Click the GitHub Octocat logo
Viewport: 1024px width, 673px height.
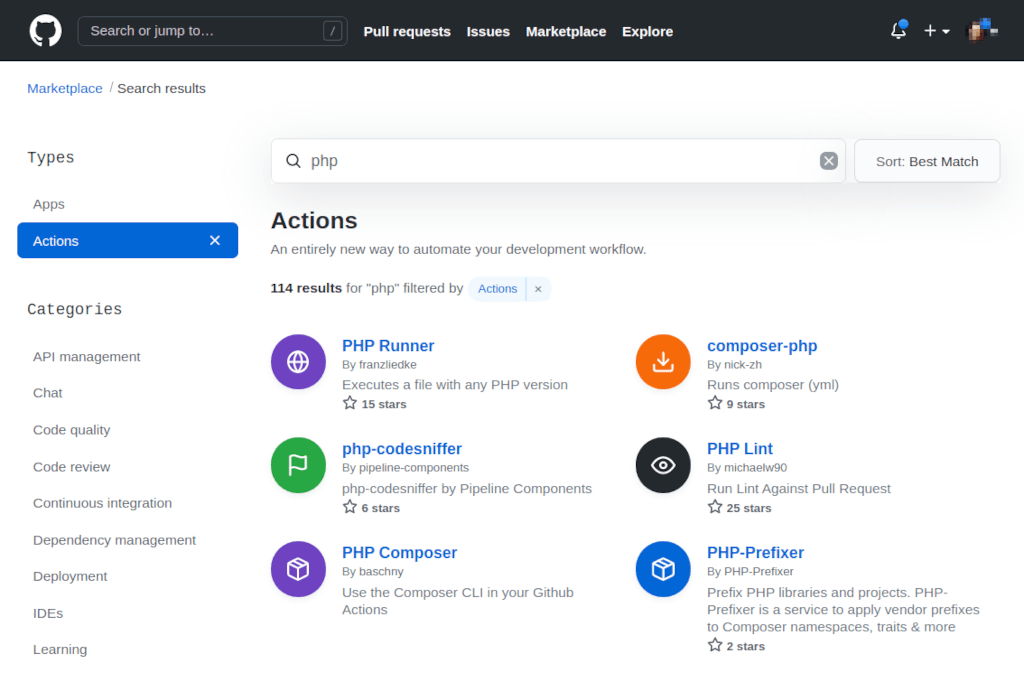pyautogui.click(x=46, y=31)
